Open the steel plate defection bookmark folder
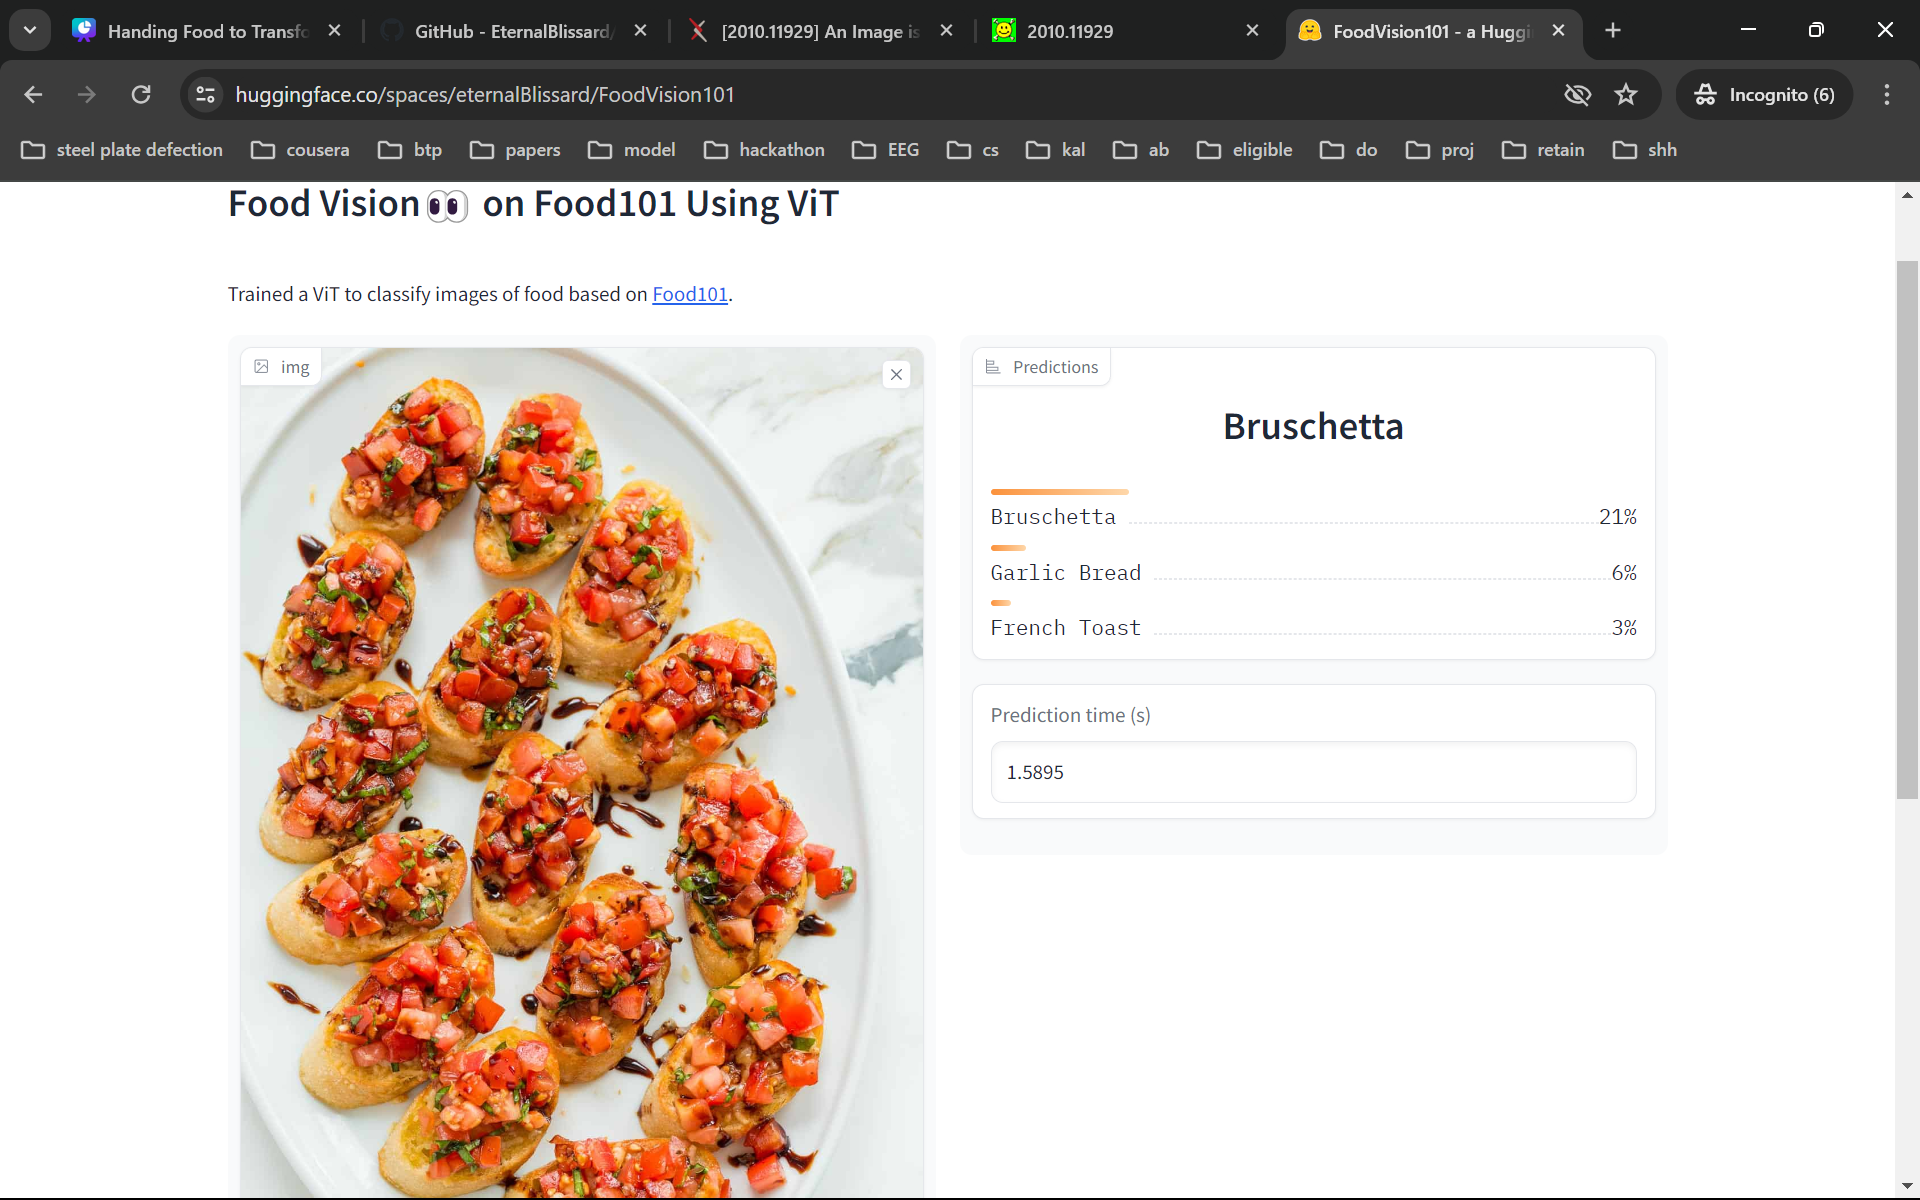Image resolution: width=1920 pixels, height=1200 pixels. pyautogui.click(x=122, y=150)
